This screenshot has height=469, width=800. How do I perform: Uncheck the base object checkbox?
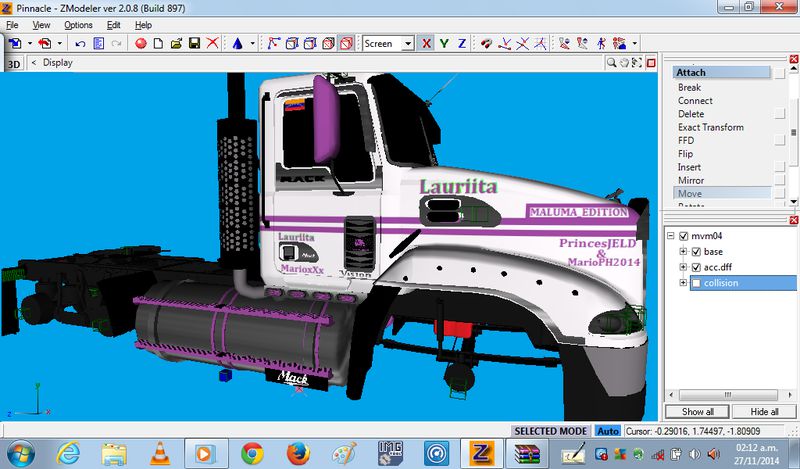(x=696, y=252)
